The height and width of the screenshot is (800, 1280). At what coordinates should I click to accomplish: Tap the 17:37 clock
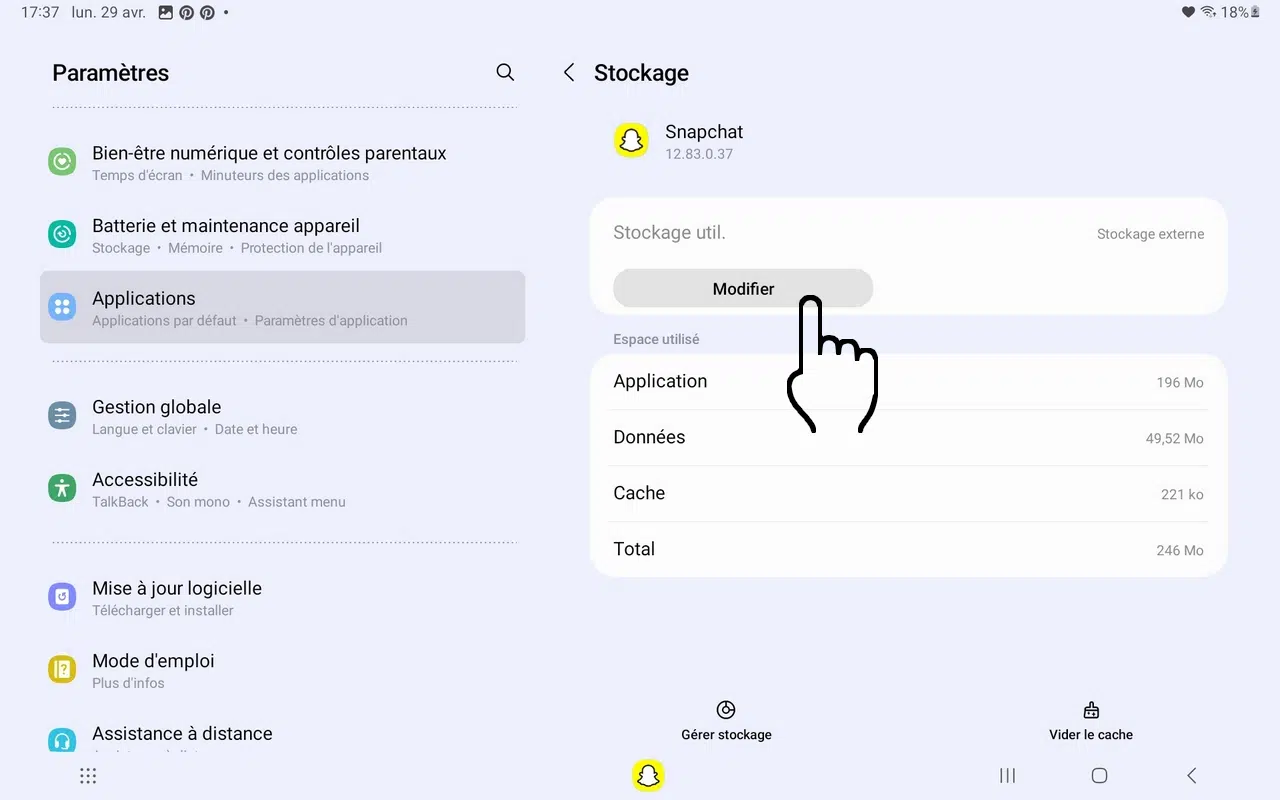pyautogui.click(x=40, y=13)
